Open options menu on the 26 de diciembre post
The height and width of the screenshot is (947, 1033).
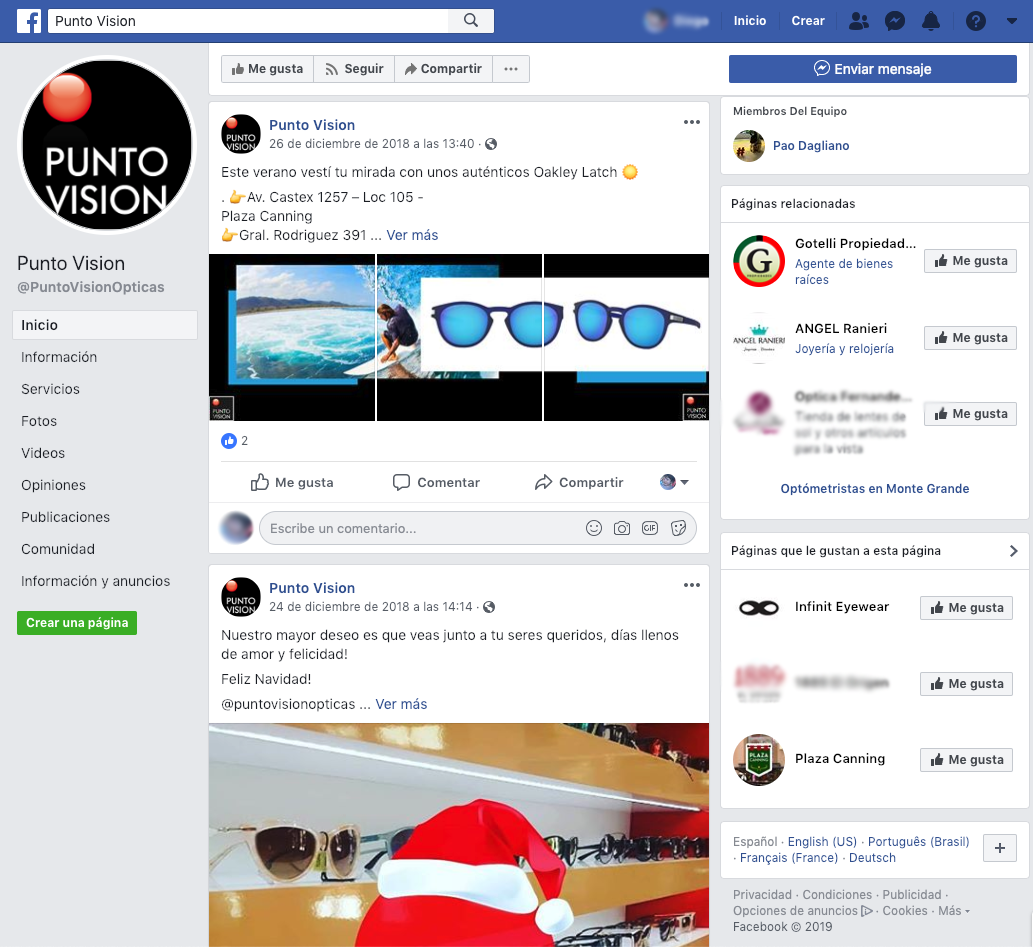tap(691, 122)
